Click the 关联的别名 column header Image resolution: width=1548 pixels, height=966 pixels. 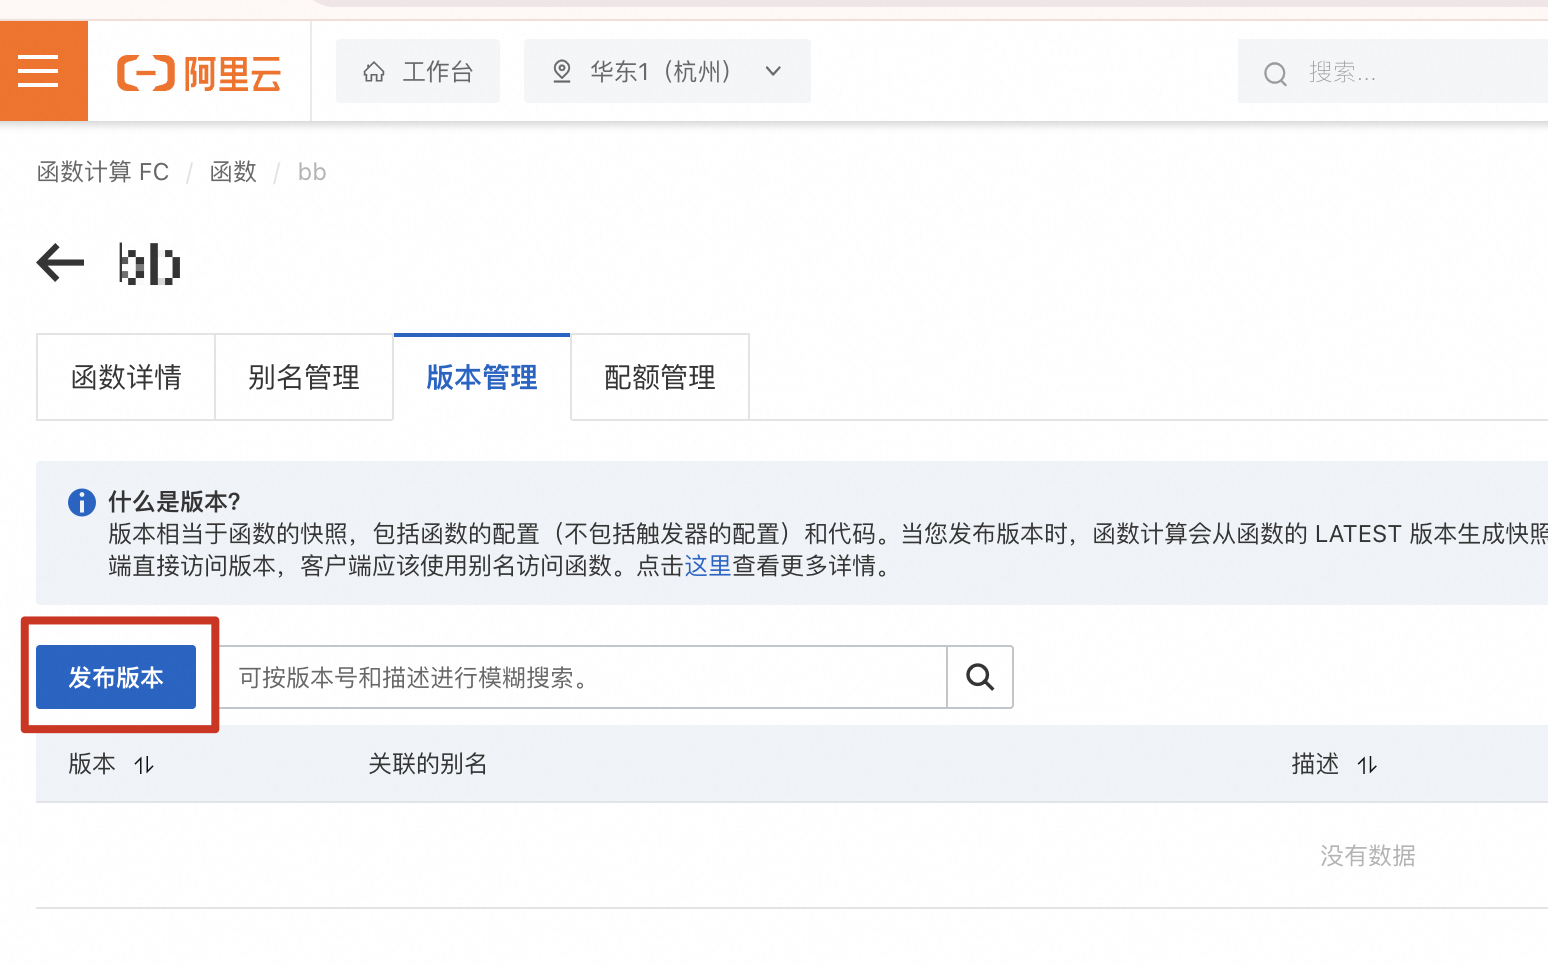pos(428,764)
